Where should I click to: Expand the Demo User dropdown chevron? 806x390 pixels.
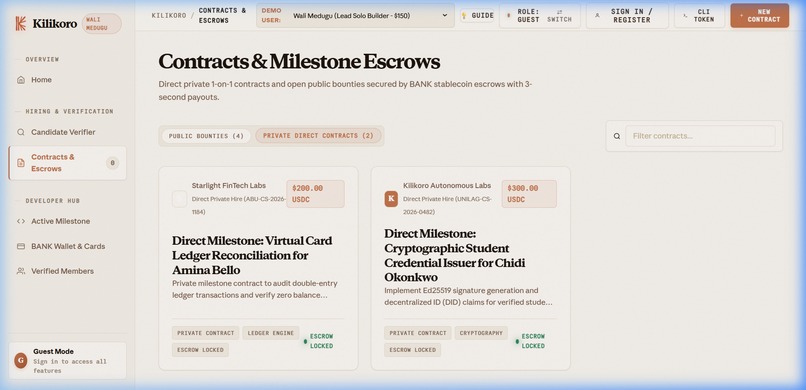(445, 15)
